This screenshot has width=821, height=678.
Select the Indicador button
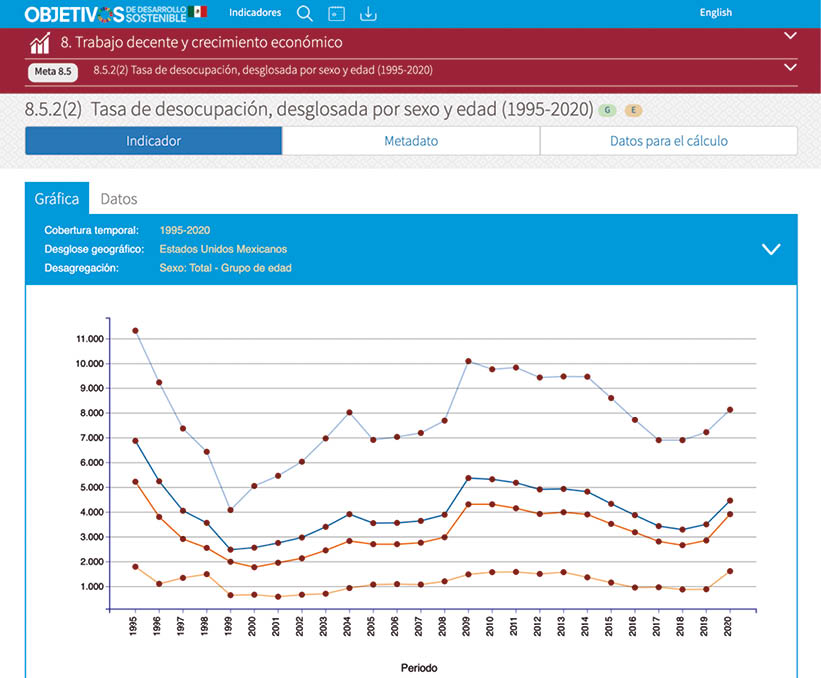click(x=153, y=141)
